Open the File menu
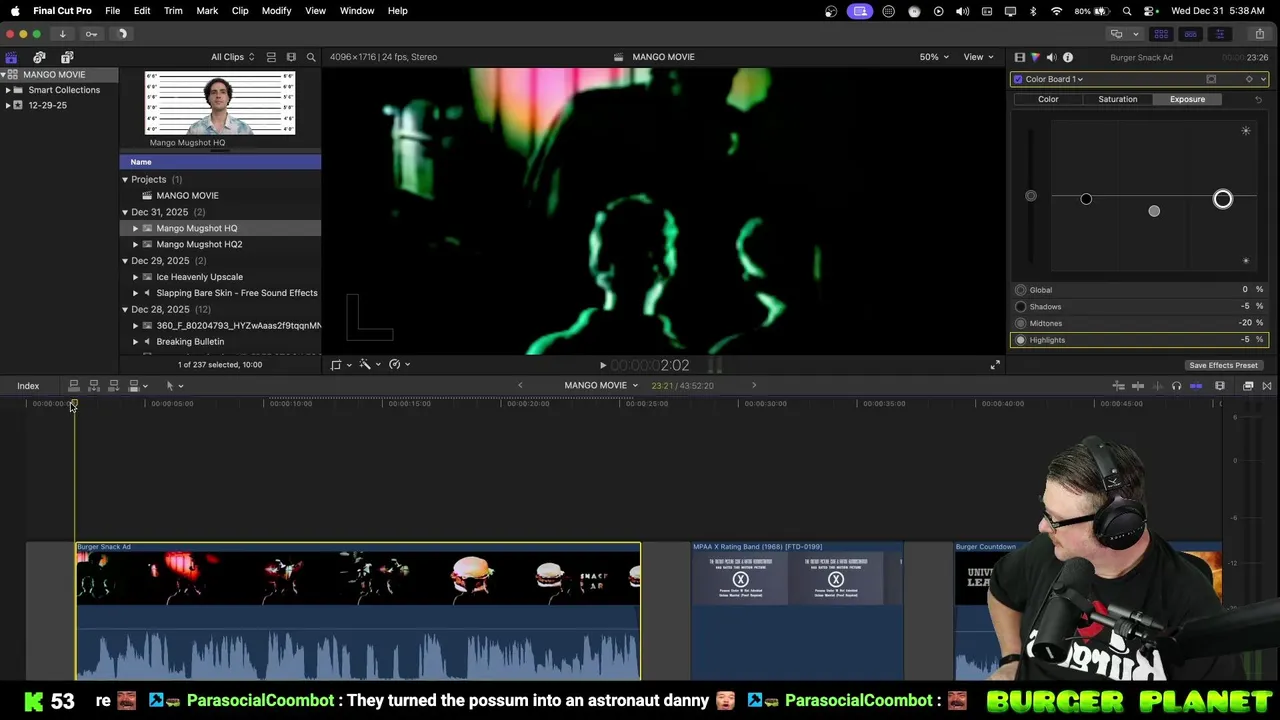Screen dimensions: 1280x720 [x=113, y=11]
